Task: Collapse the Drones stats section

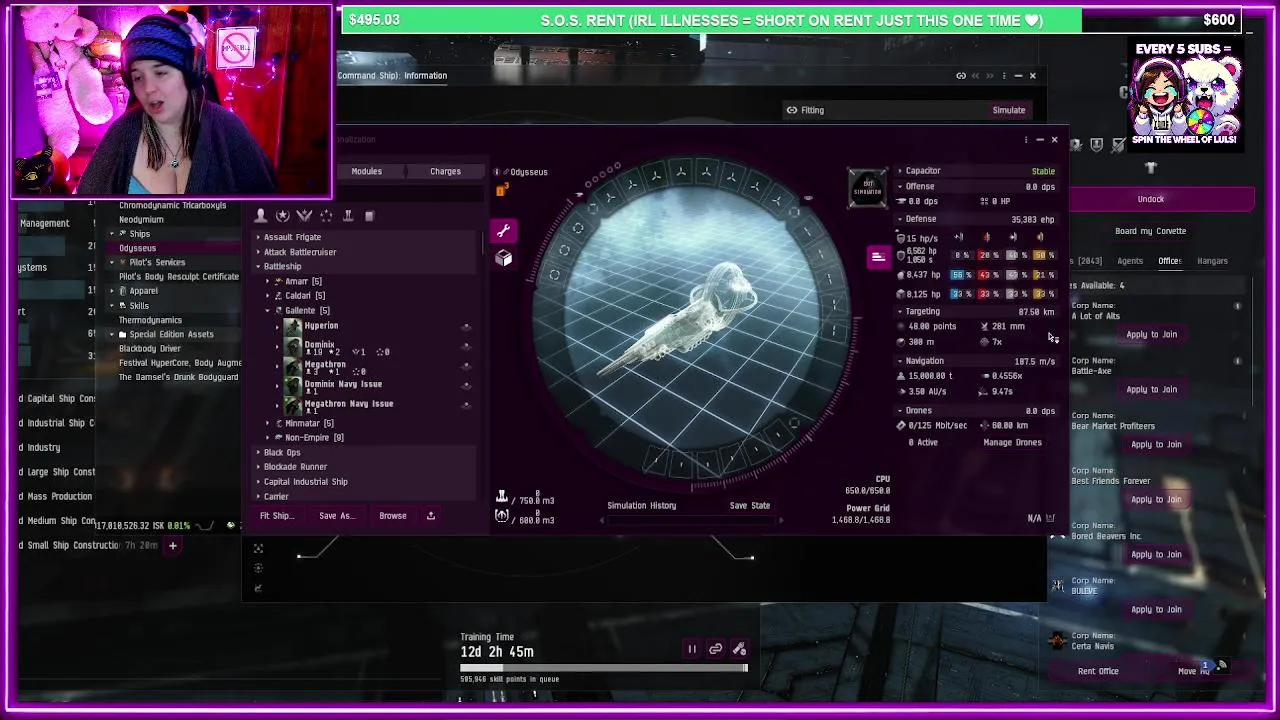Action: tap(899, 411)
